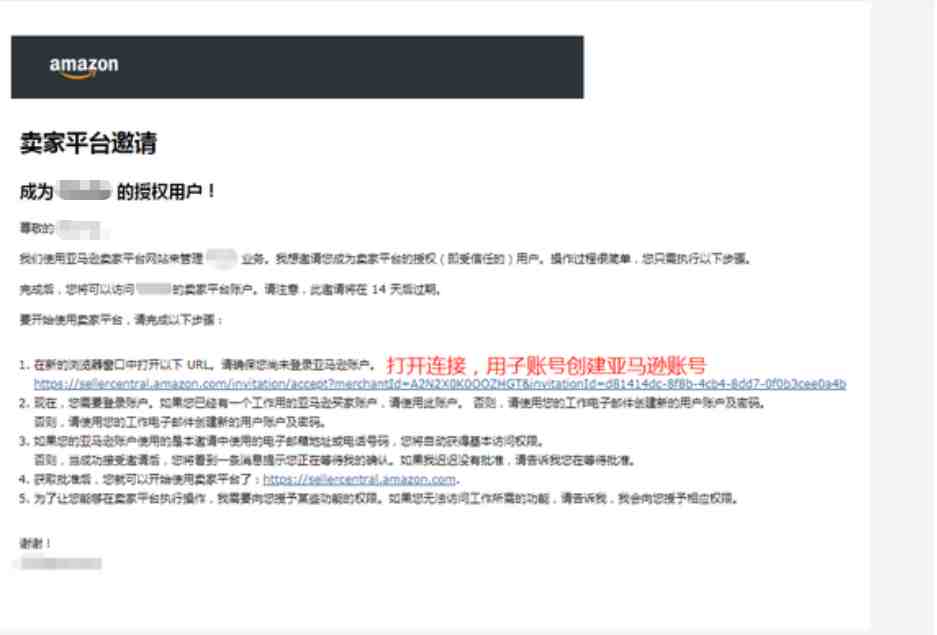Click the blurred seller name after 成为

click(x=85, y=191)
